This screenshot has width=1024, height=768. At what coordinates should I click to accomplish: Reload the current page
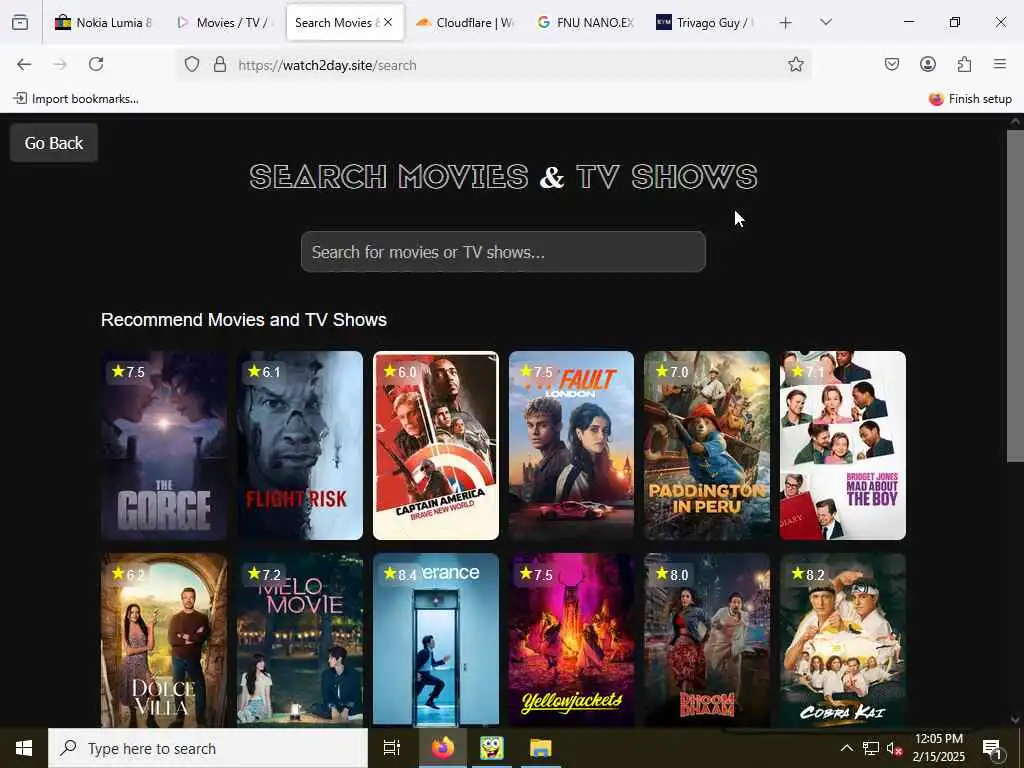point(96,64)
